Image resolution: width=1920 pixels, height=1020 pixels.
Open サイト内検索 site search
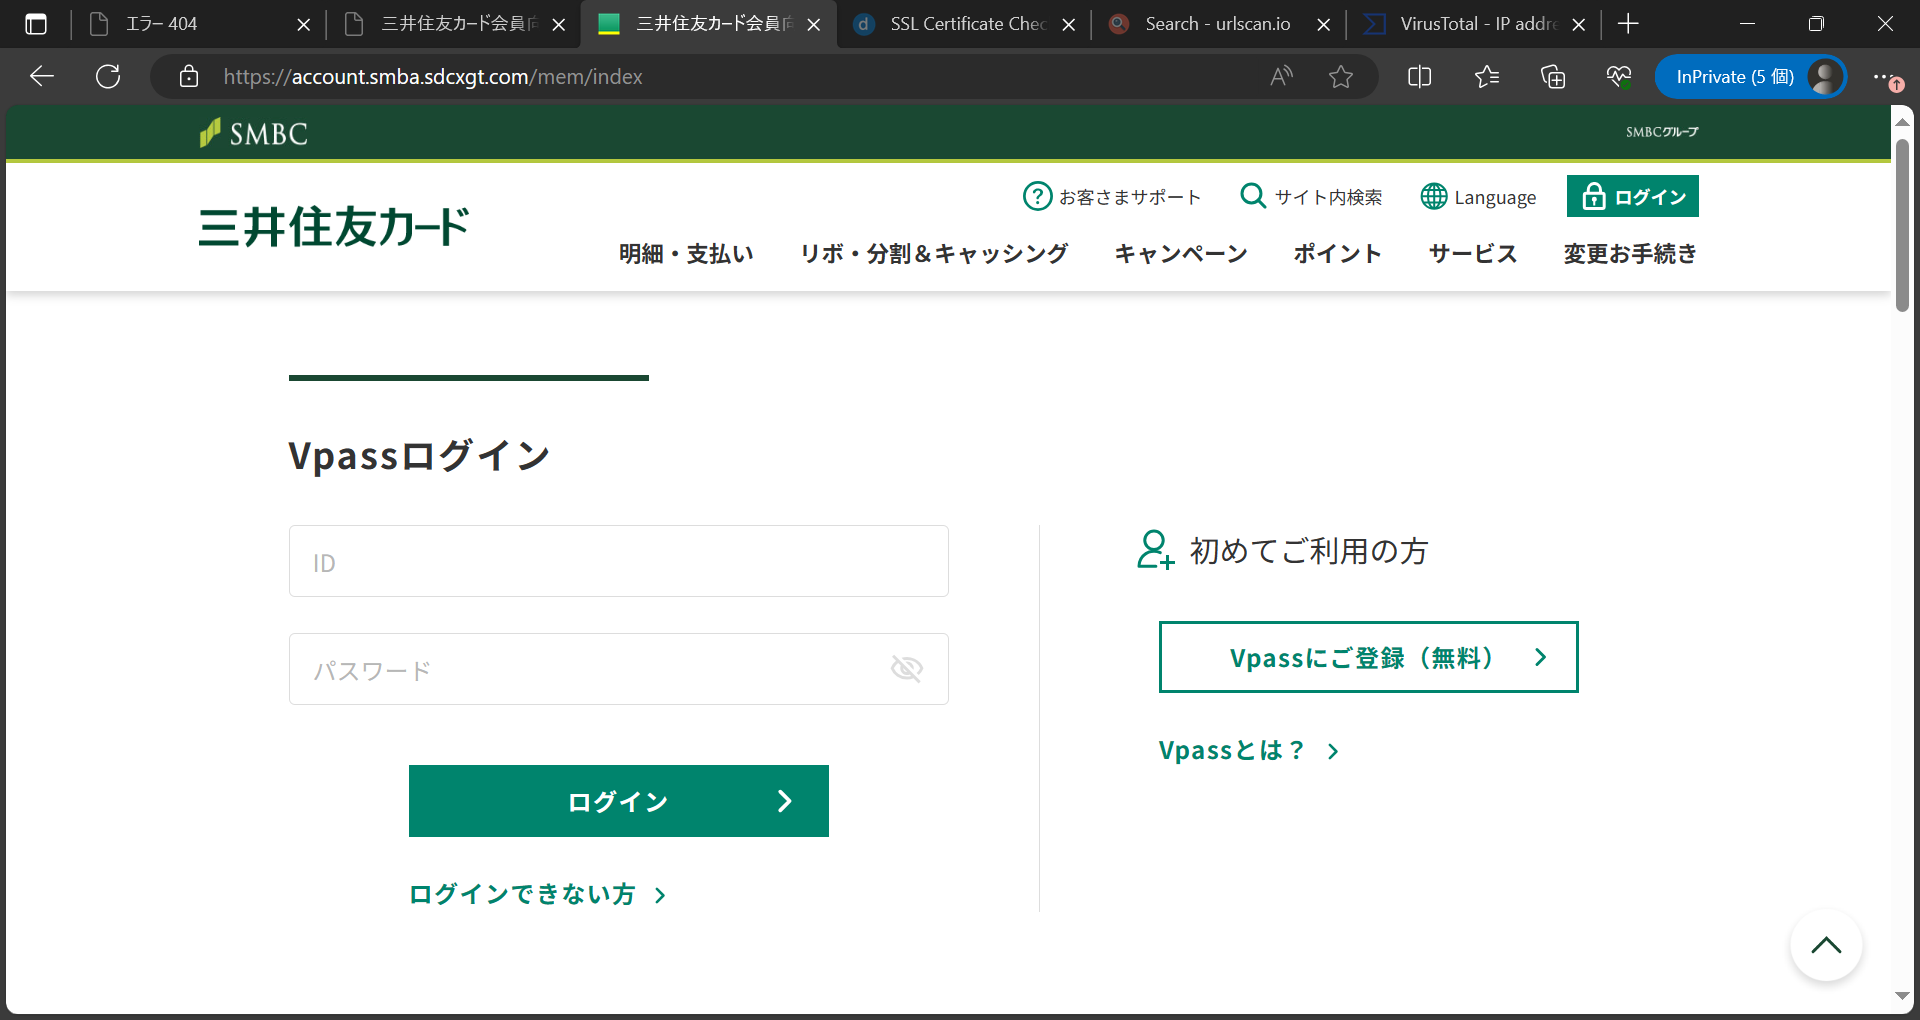[x=1311, y=197]
